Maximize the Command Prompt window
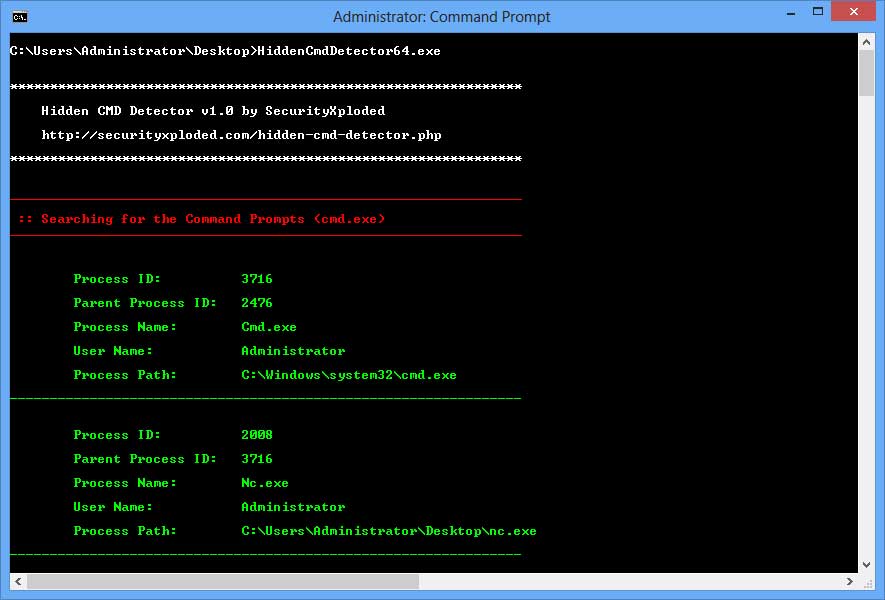This screenshot has height=600, width=885. [x=817, y=12]
